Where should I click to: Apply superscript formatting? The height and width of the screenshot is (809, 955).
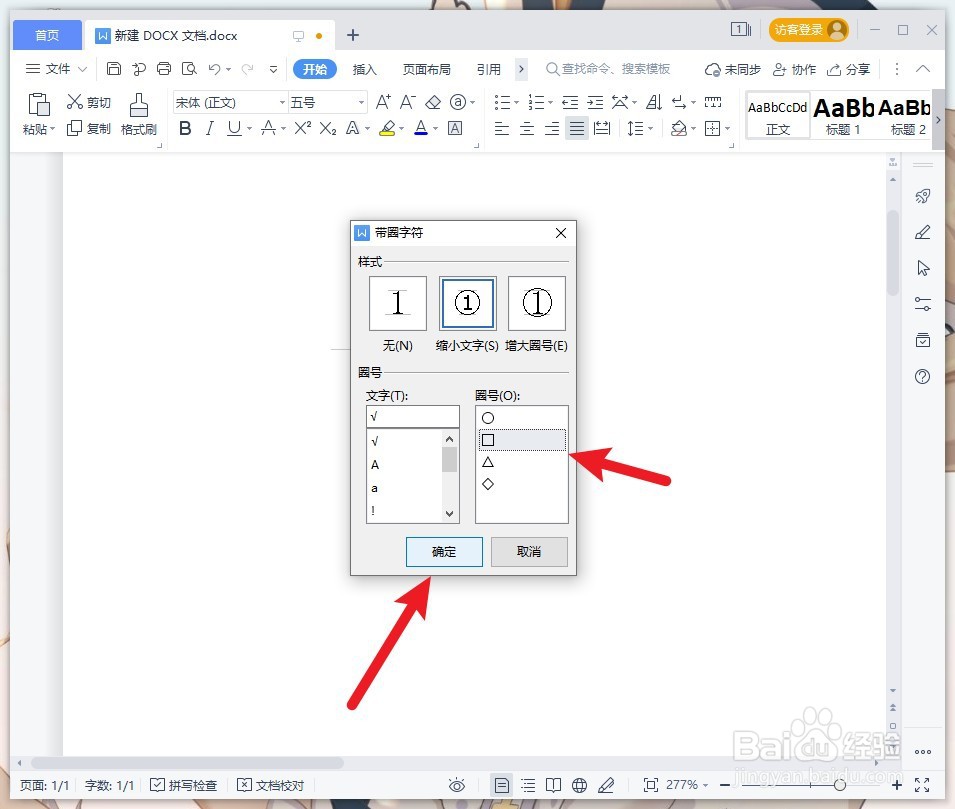(x=303, y=128)
